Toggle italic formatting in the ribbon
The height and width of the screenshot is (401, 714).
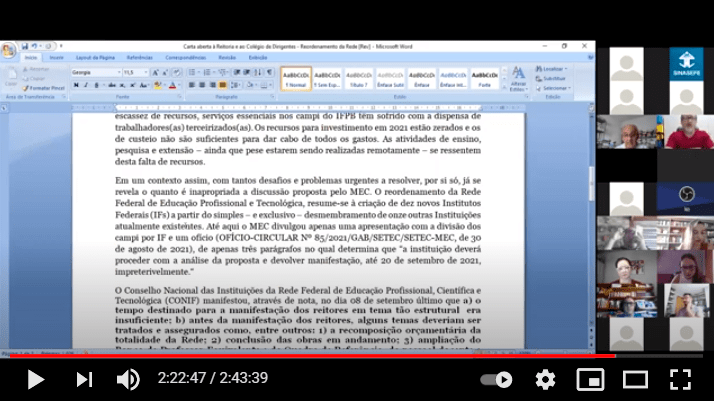point(87,85)
